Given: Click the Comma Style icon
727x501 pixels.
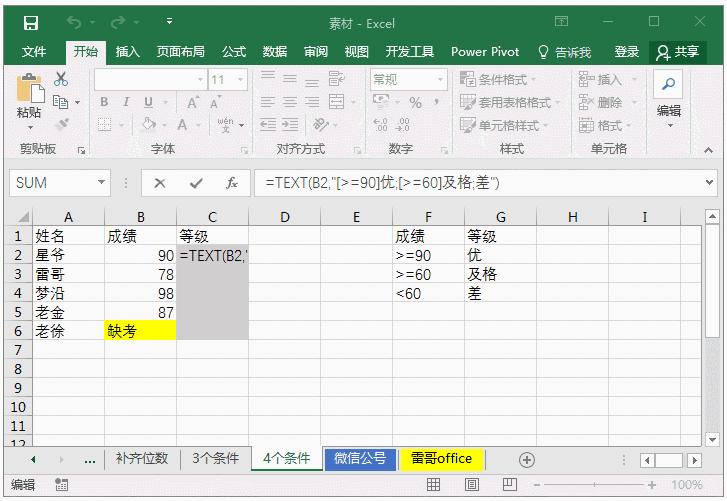Looking at the screenshot, I should [436, 102].
